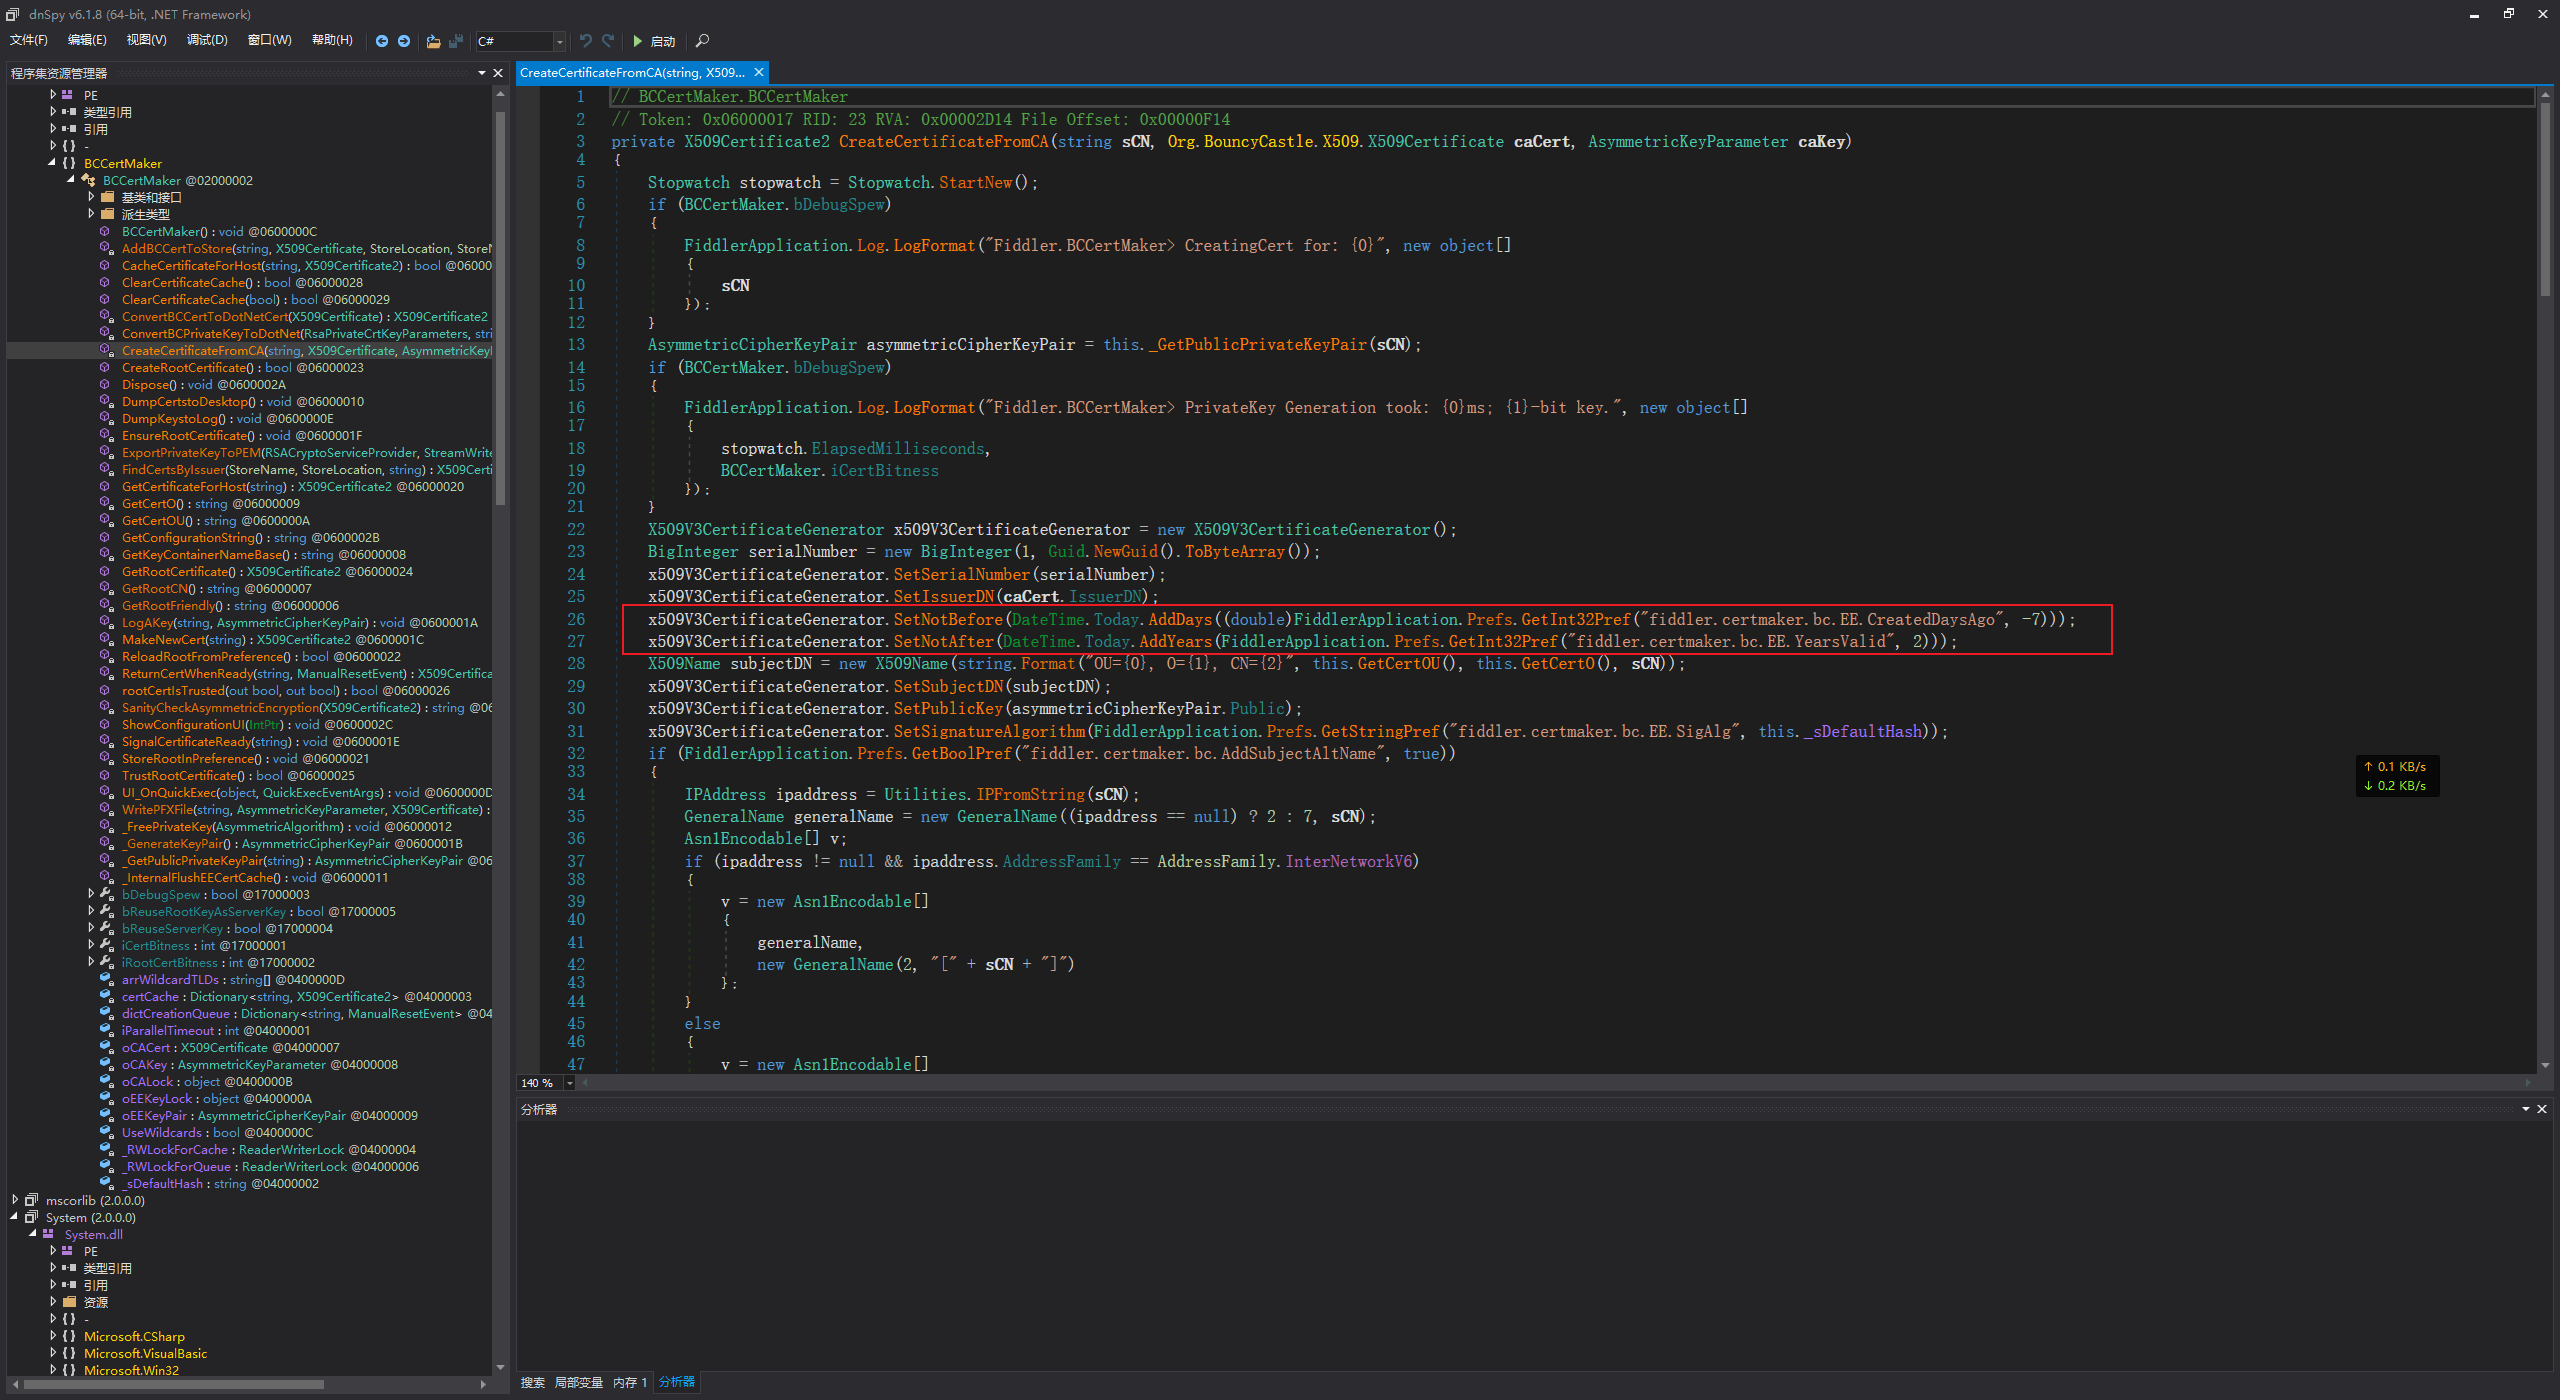The height and width of the screenshot is (1400, 2560).
Task: Click the Redo arrow icon
Action: [x=608, y=41]
